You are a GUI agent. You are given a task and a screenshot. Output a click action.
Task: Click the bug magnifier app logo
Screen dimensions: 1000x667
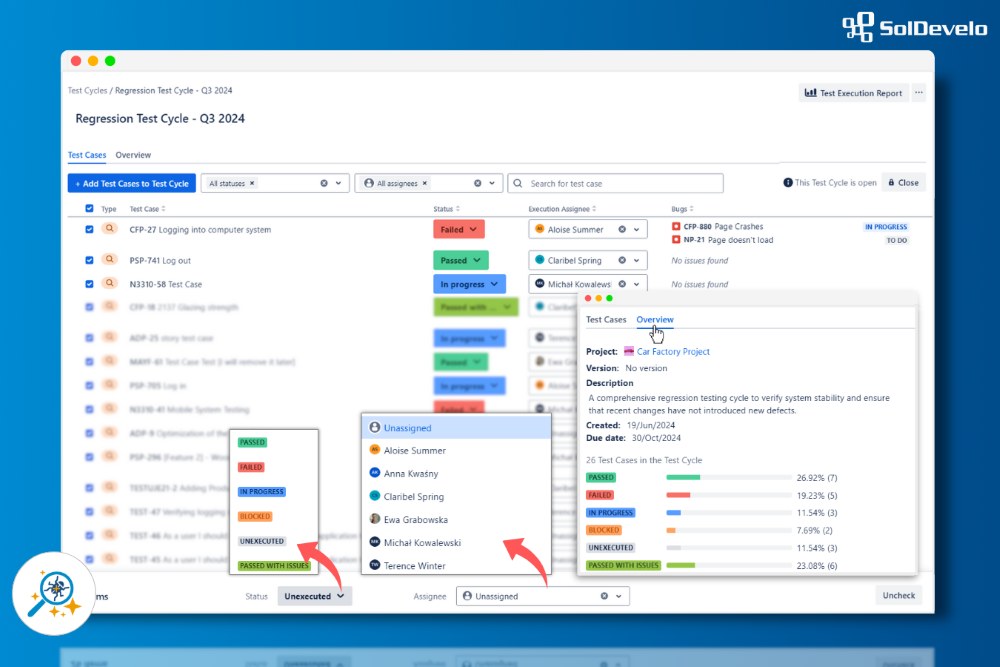click(54, 594)
